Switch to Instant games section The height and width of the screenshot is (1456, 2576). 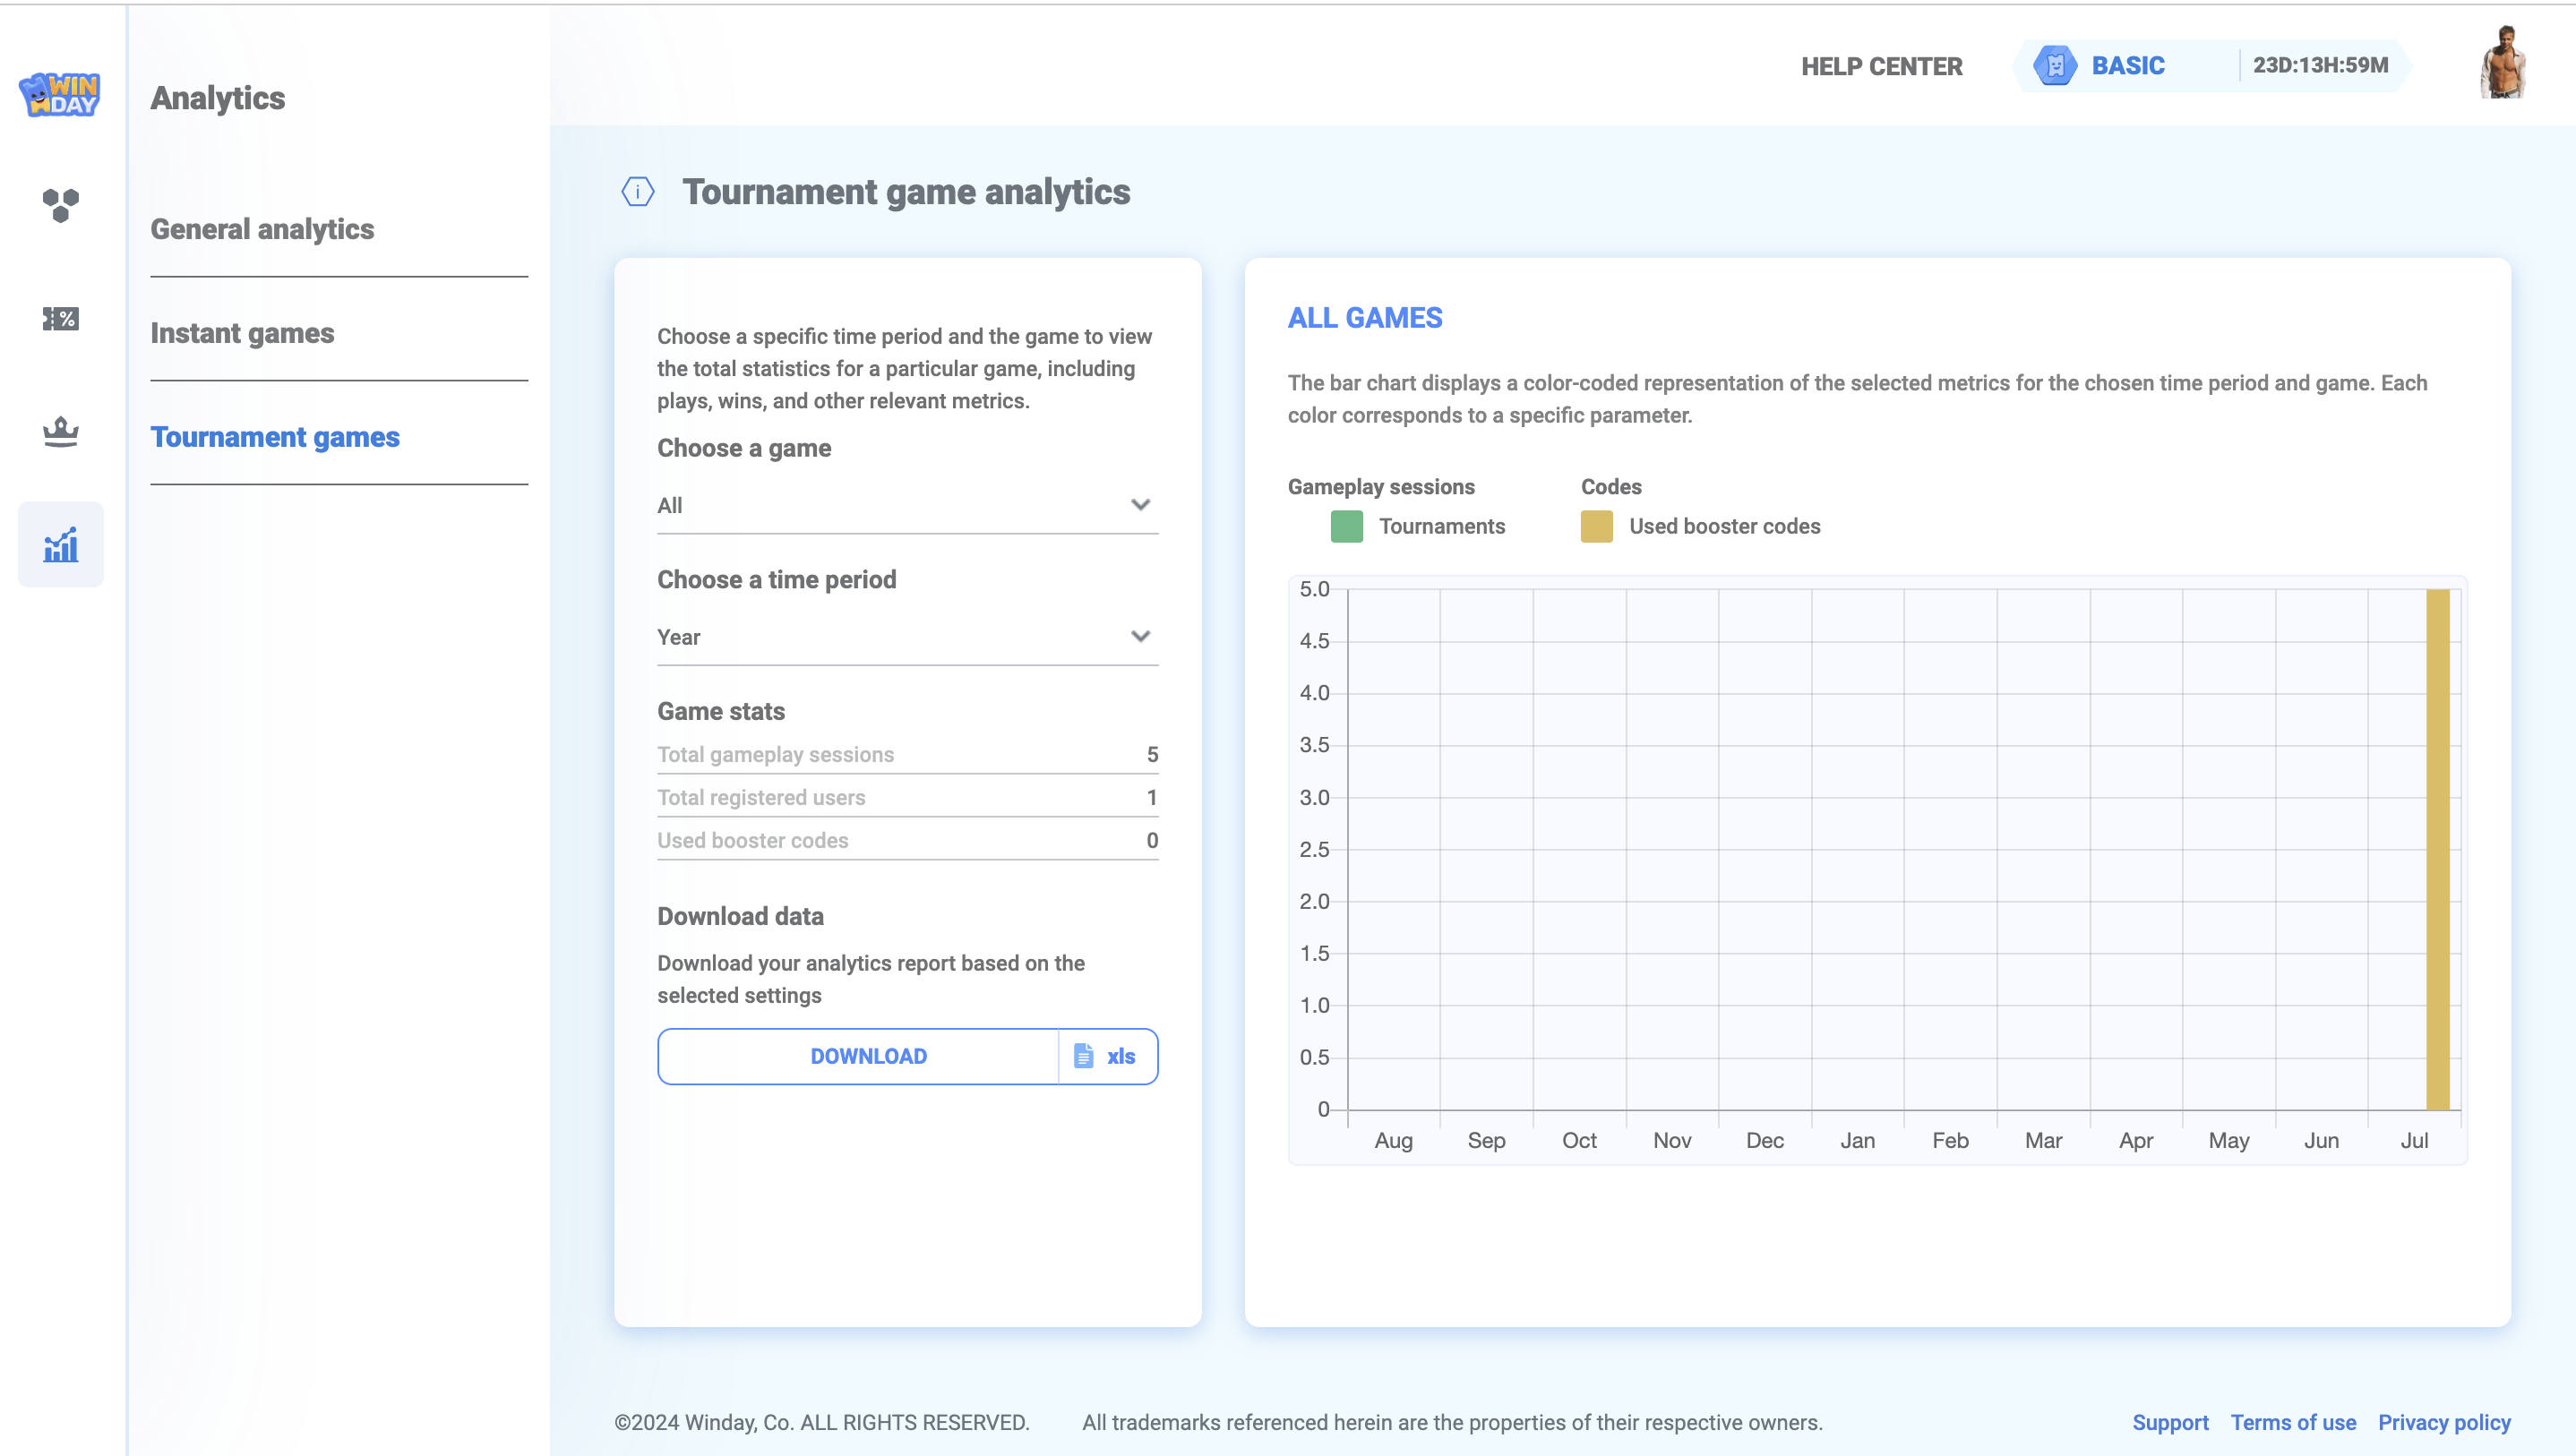[242, 333]
